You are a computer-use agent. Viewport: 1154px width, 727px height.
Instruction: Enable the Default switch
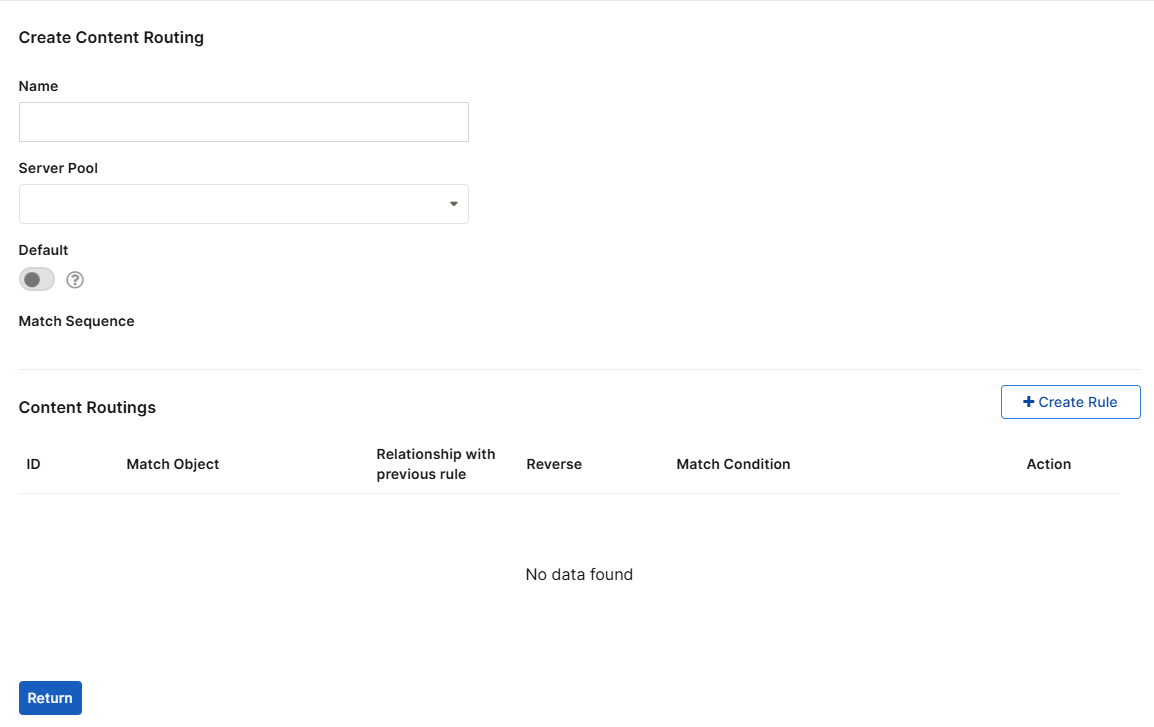(36, 279)
